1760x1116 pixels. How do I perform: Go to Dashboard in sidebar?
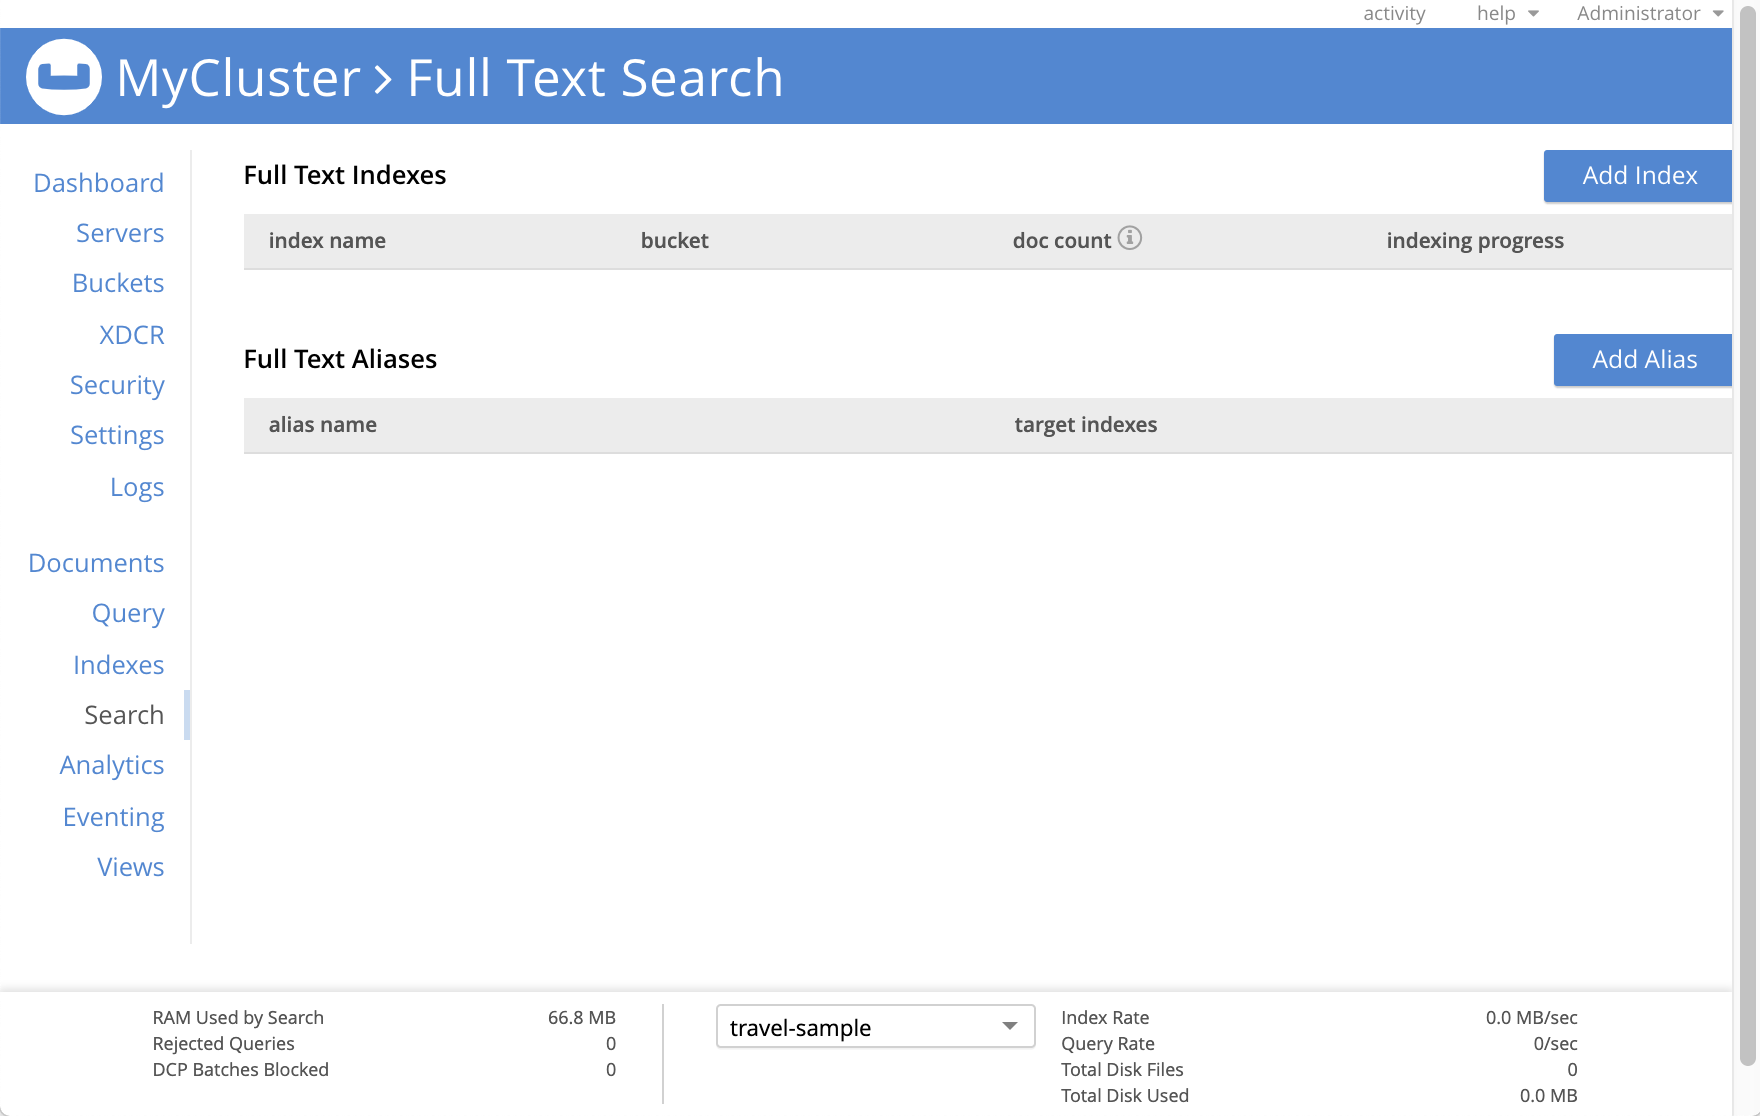click(x=98, y=183)
